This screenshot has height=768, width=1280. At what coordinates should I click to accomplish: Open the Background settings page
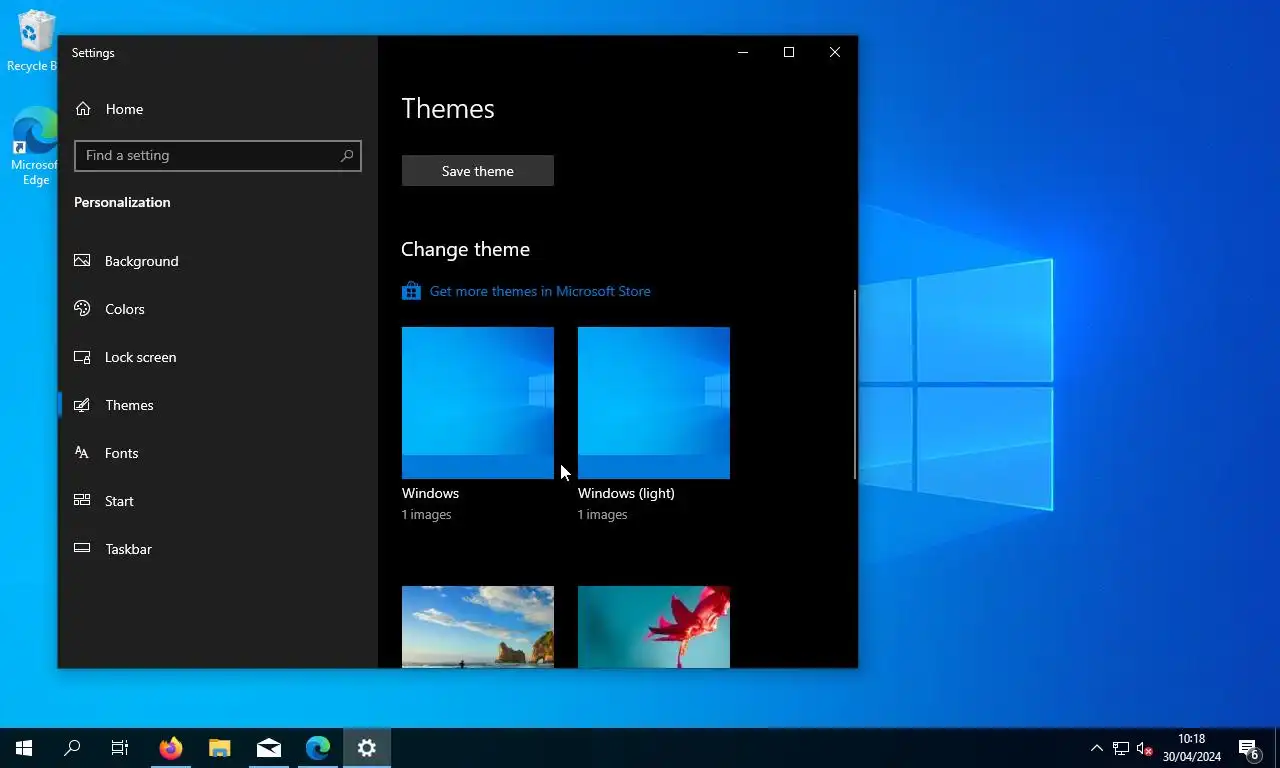click(x=218, y=261)
